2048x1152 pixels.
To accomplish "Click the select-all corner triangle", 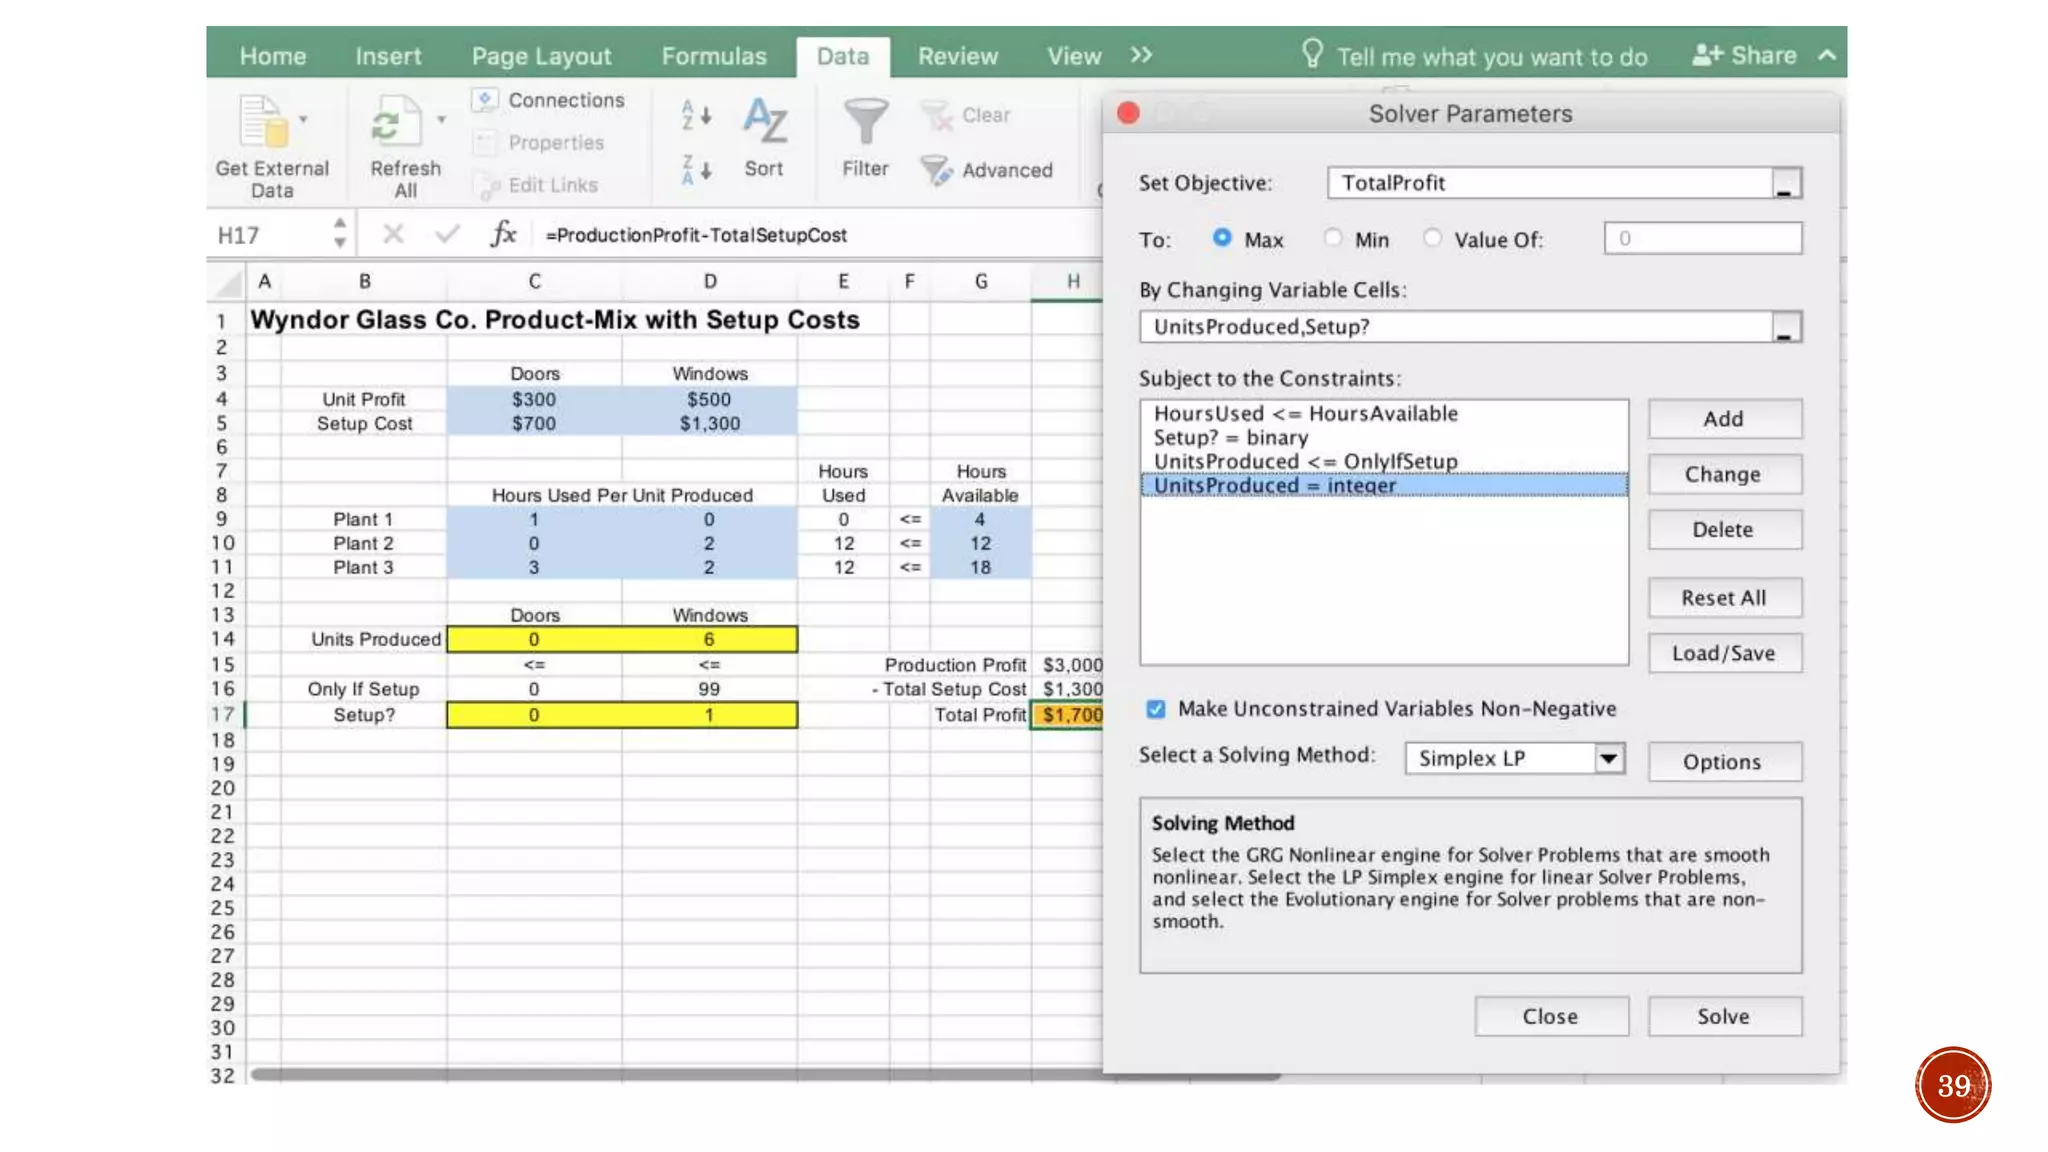I will pyautogui.click(x=229, y=284).
